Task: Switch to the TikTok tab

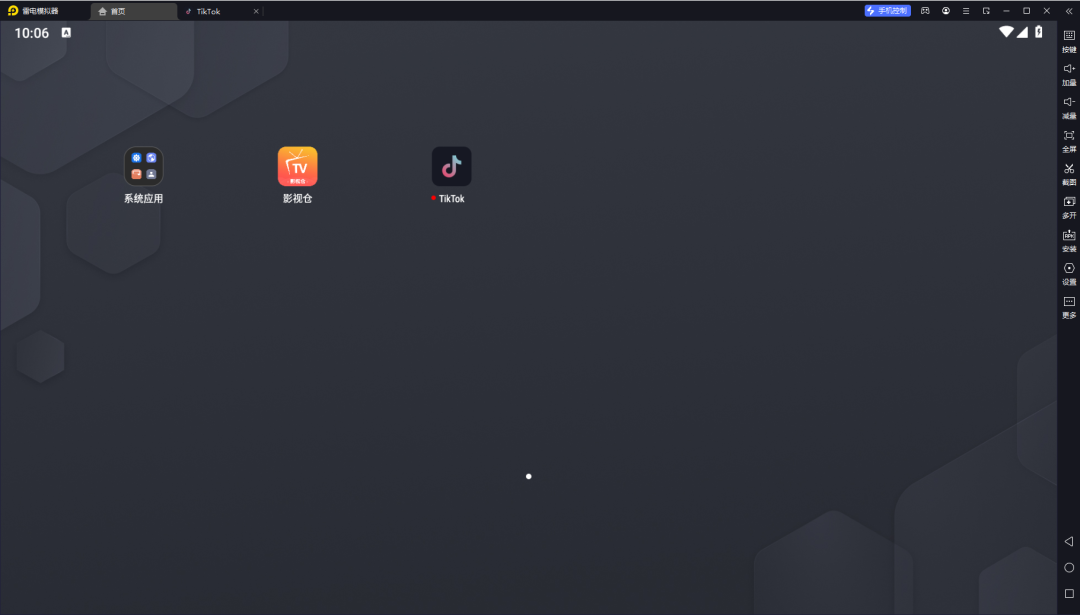Action: pyautogui.click(x=208, y=11)
